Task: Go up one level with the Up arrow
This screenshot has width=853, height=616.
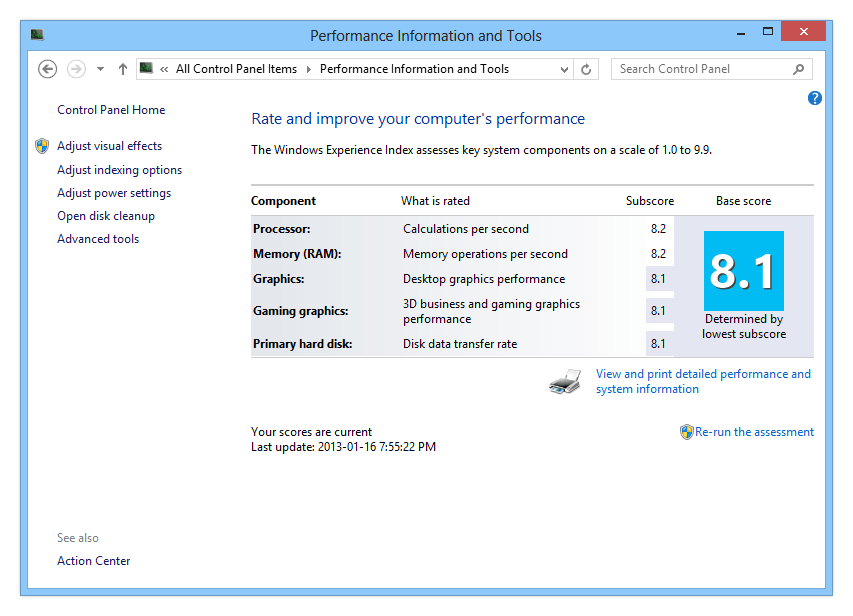Action: 123,69
